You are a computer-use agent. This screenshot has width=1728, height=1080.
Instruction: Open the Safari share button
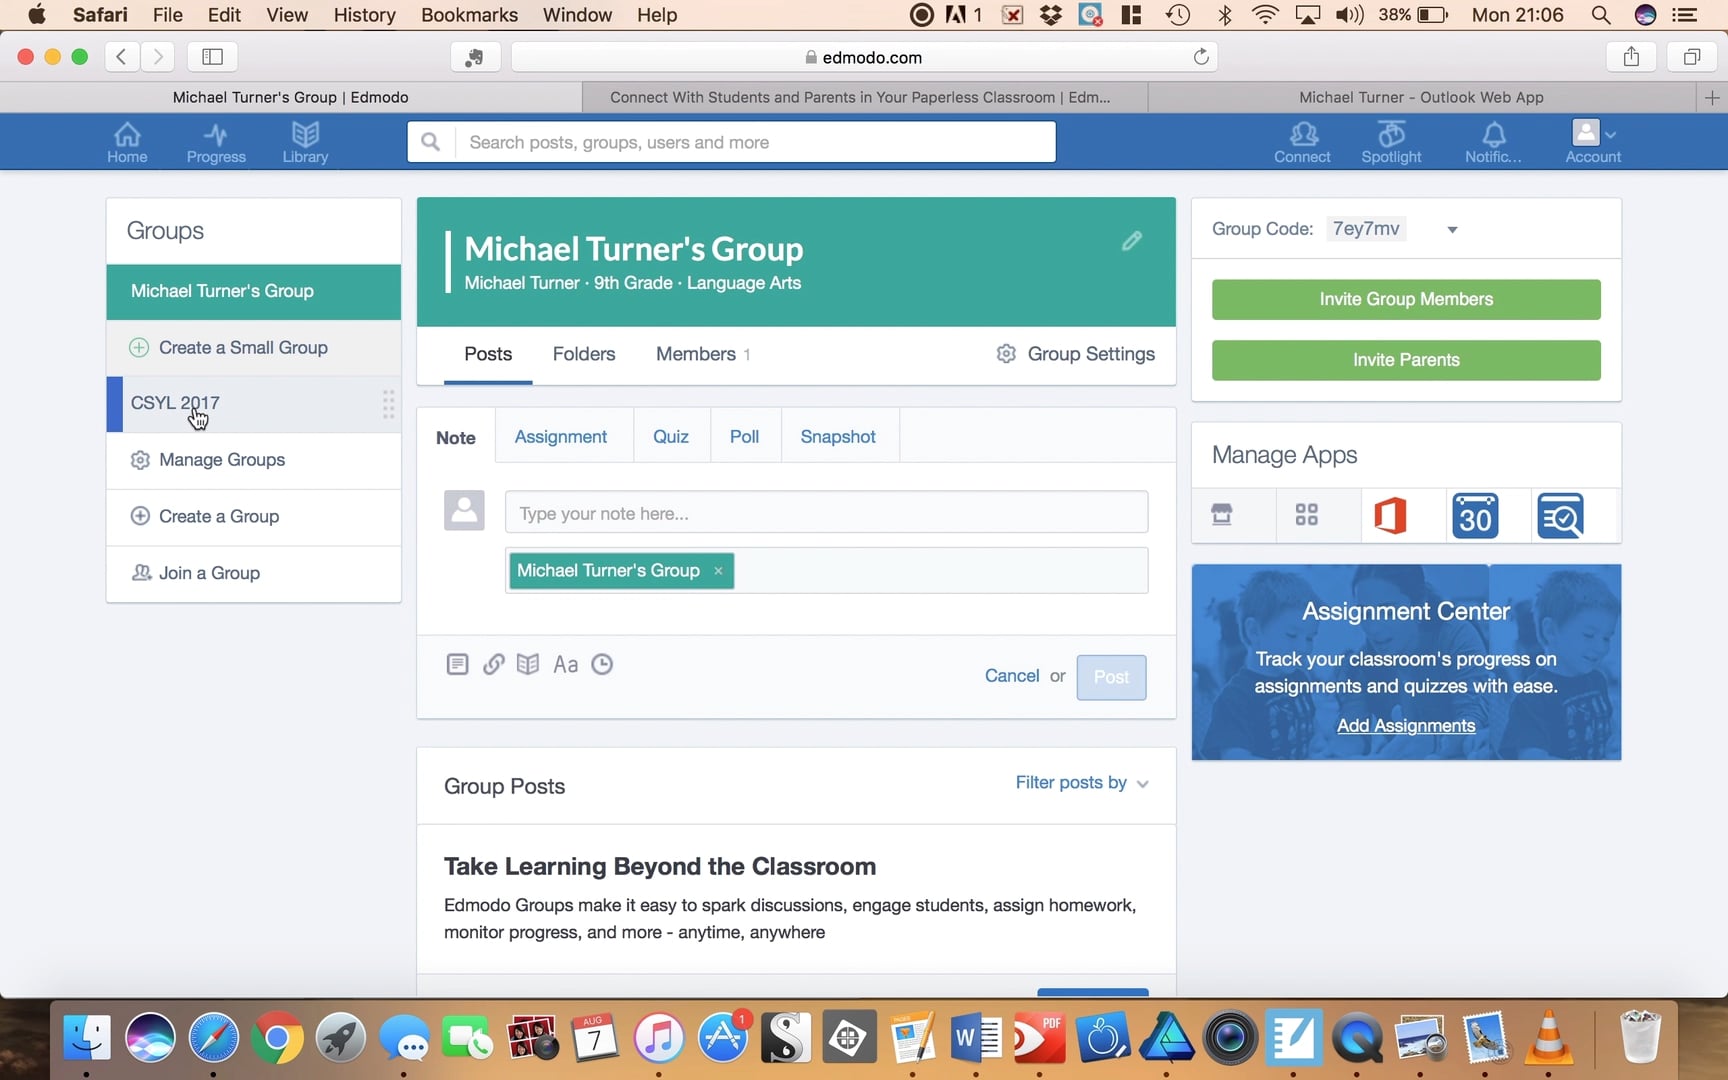click(x=1631, y=57)
